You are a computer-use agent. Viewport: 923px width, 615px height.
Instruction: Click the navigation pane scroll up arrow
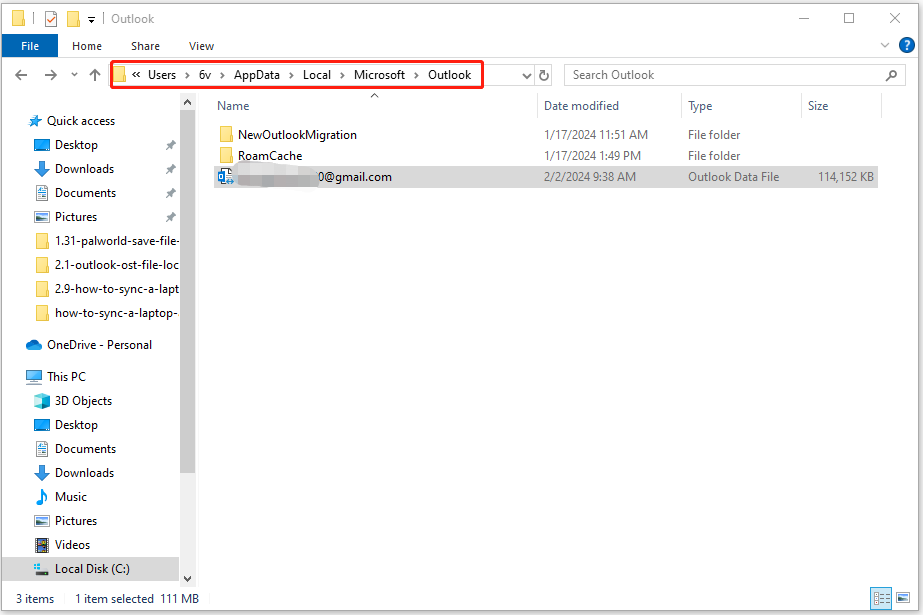[187, 102]
